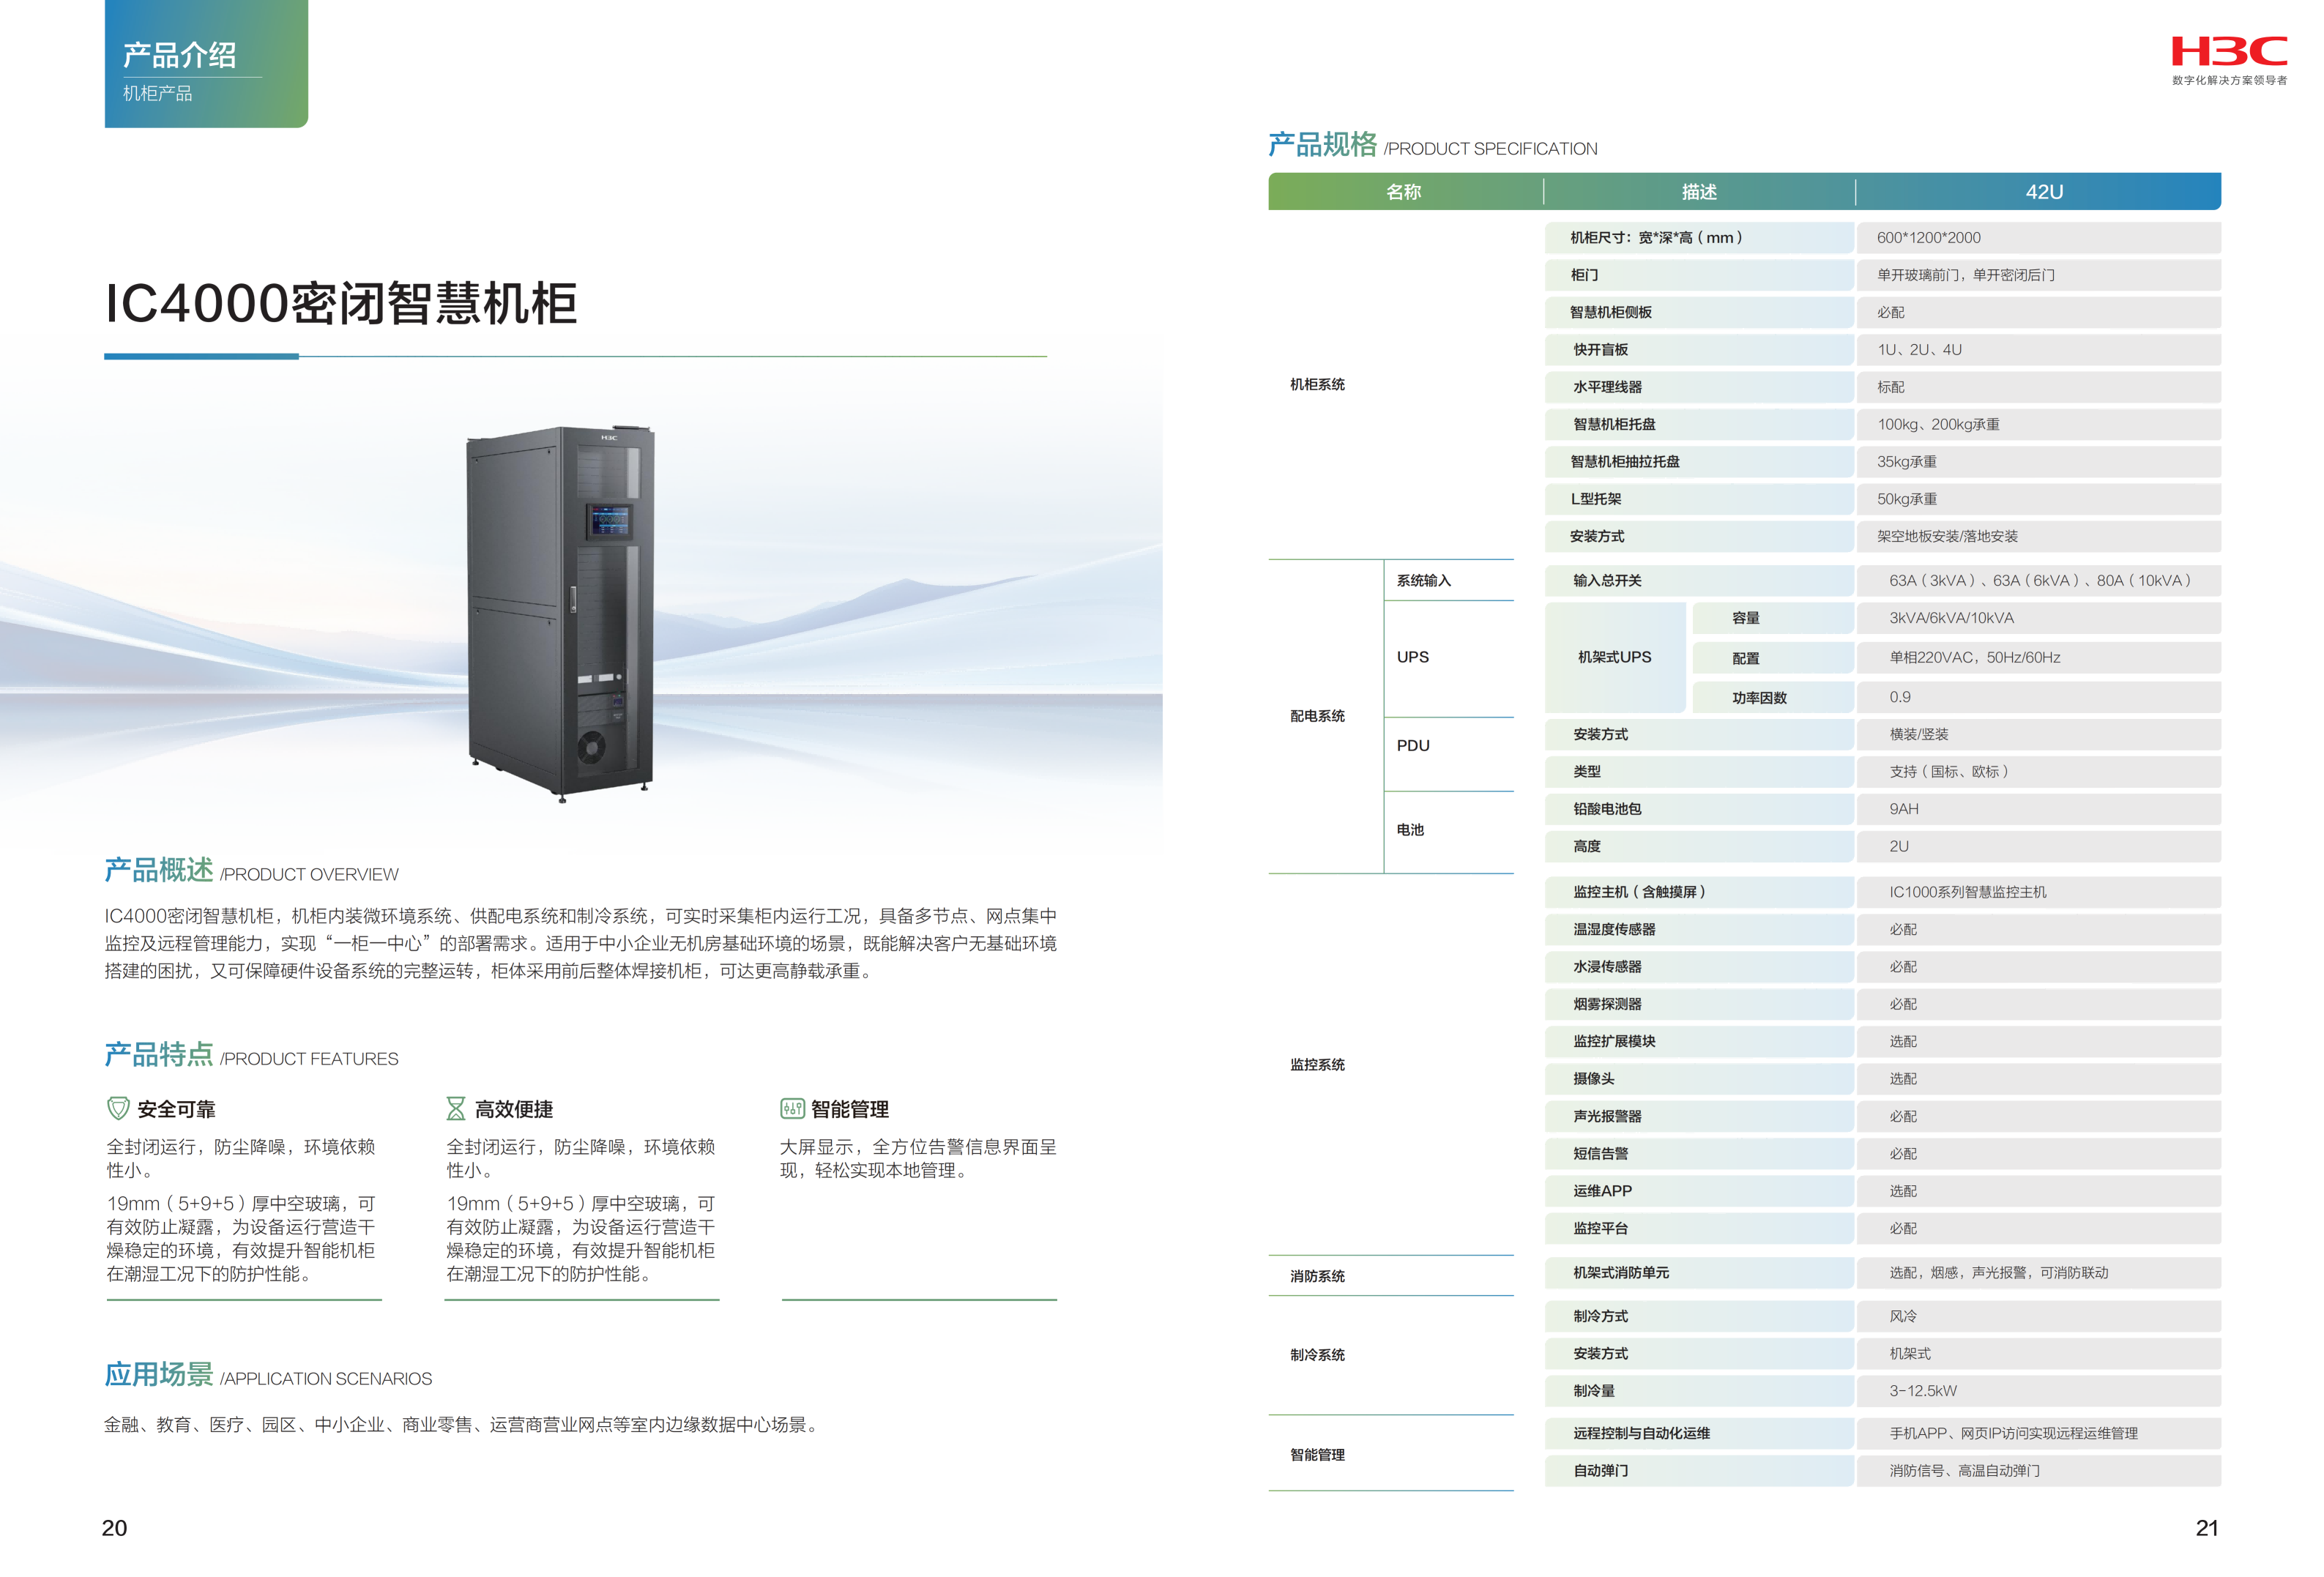Select the 600*1200*2000 dimension cell

point(1928,238)
